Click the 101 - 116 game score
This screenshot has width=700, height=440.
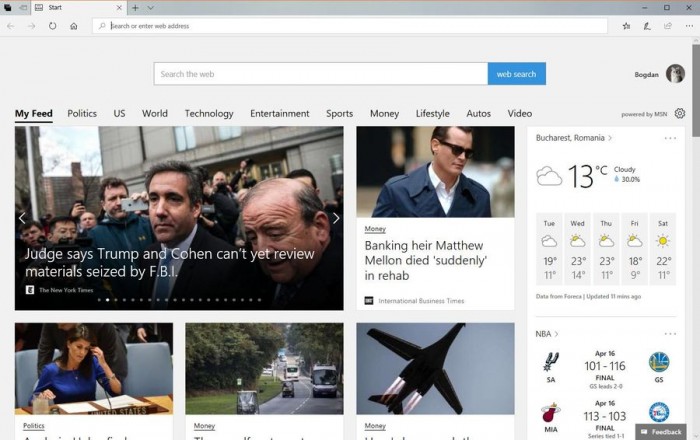605,366
